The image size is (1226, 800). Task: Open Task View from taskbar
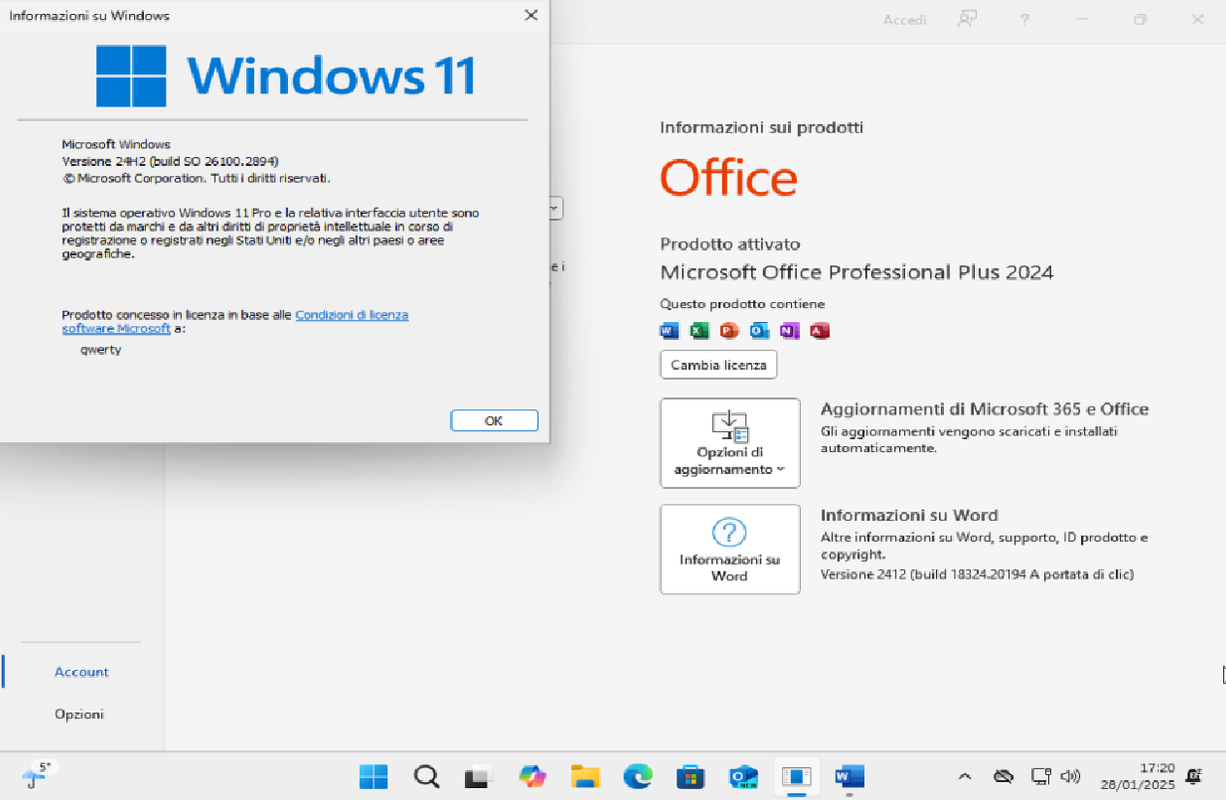click(479, 776)
